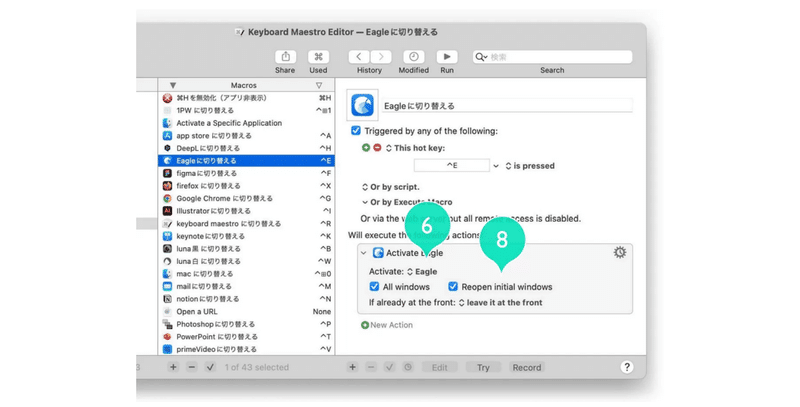800x407 pixels.
Task: Select 'luna黒 に切り替える' macro
Action: click(x=246, y=248)
